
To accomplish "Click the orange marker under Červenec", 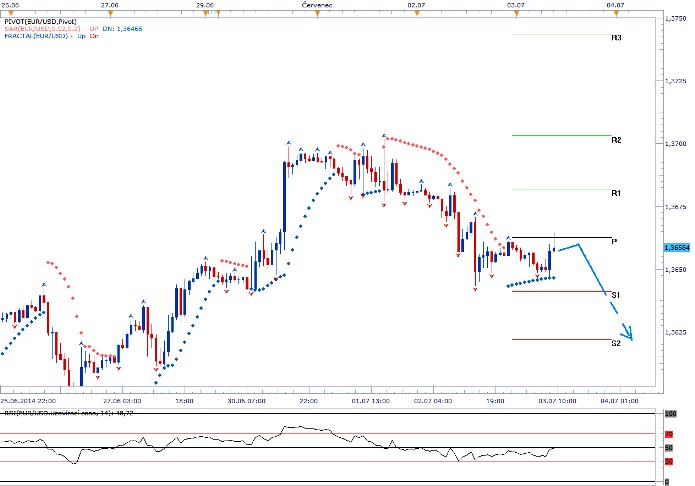I will tap(317, 13).
